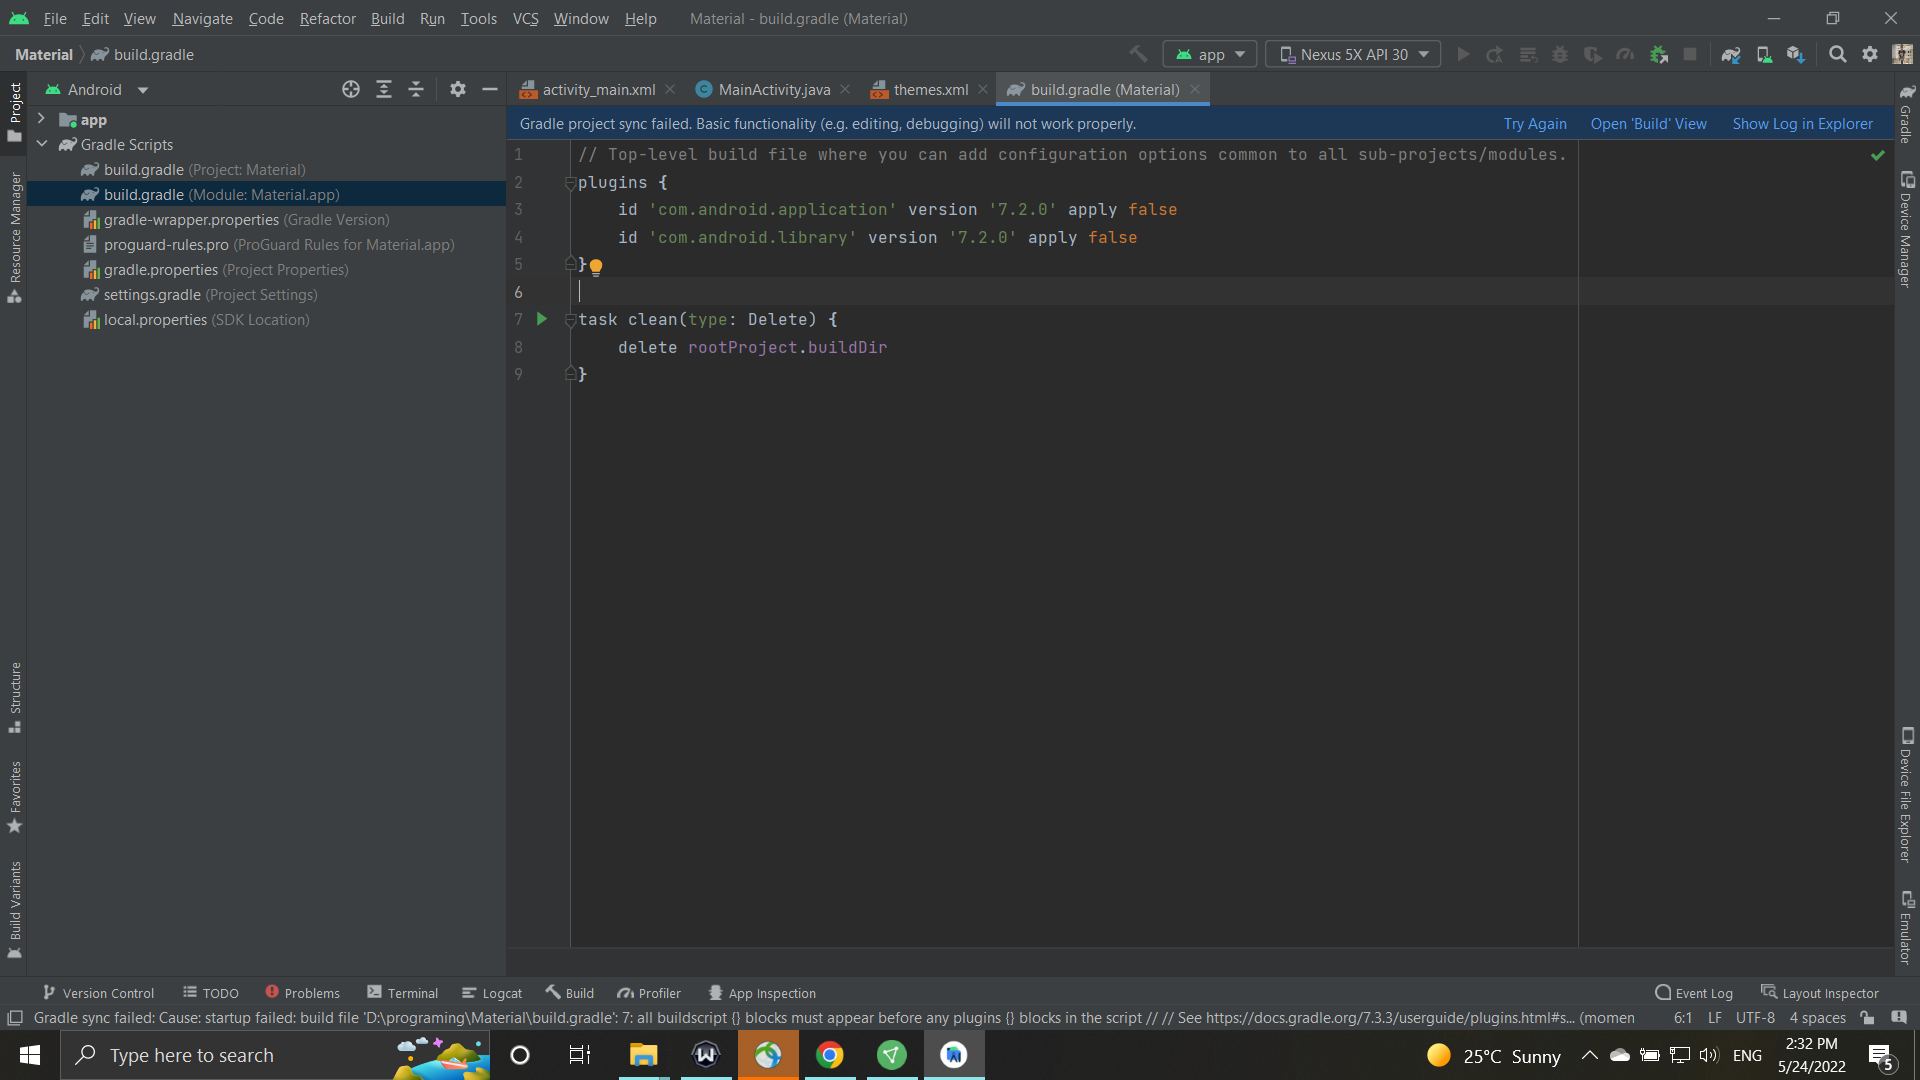Viewport: 1920px width, 1080px height.
Task: Open the VCS menu
Action: click(525, 18)
